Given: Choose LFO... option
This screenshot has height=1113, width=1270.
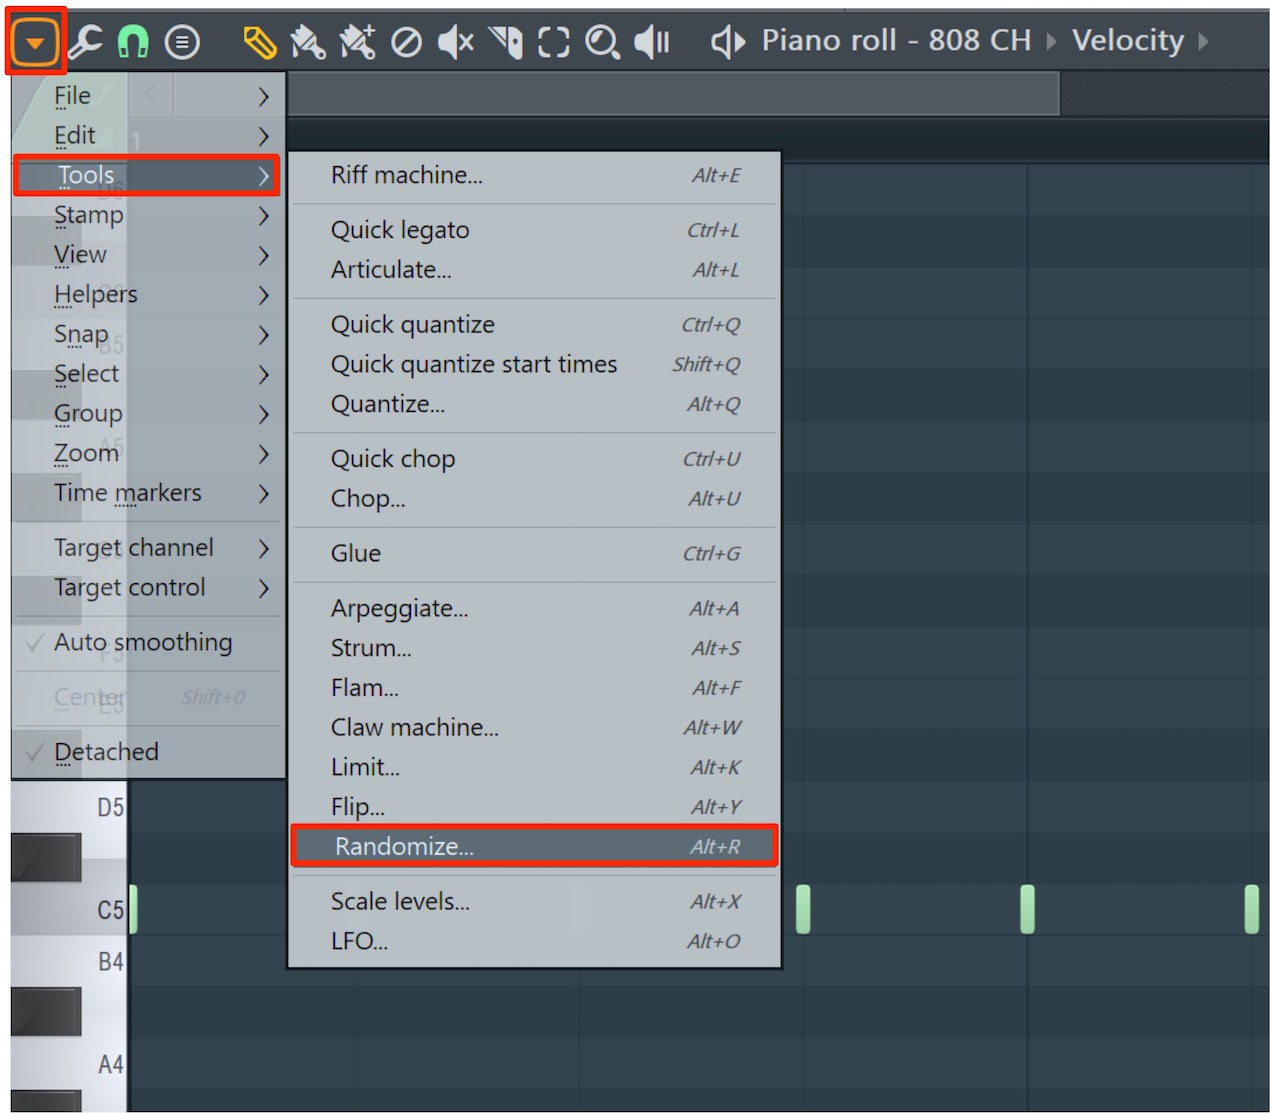Looking at the screenshot, I should click(535, 942).
